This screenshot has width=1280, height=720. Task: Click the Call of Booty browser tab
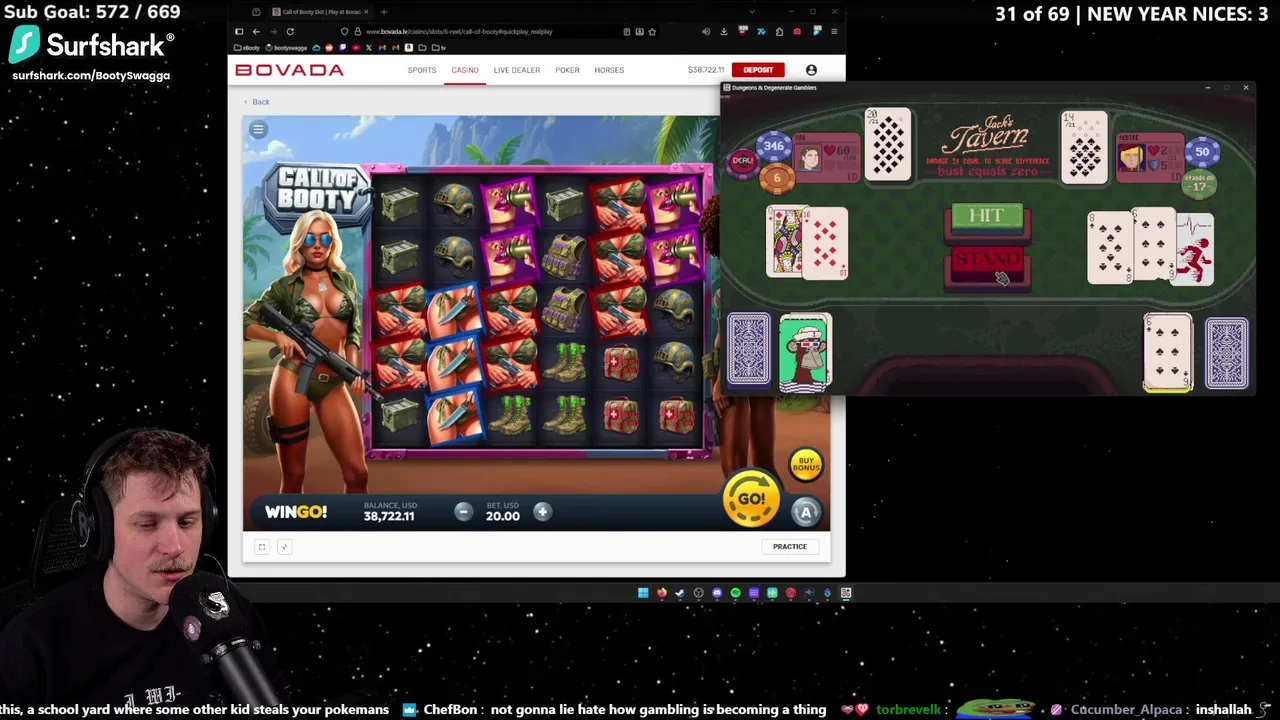click(x=321, y=12)
